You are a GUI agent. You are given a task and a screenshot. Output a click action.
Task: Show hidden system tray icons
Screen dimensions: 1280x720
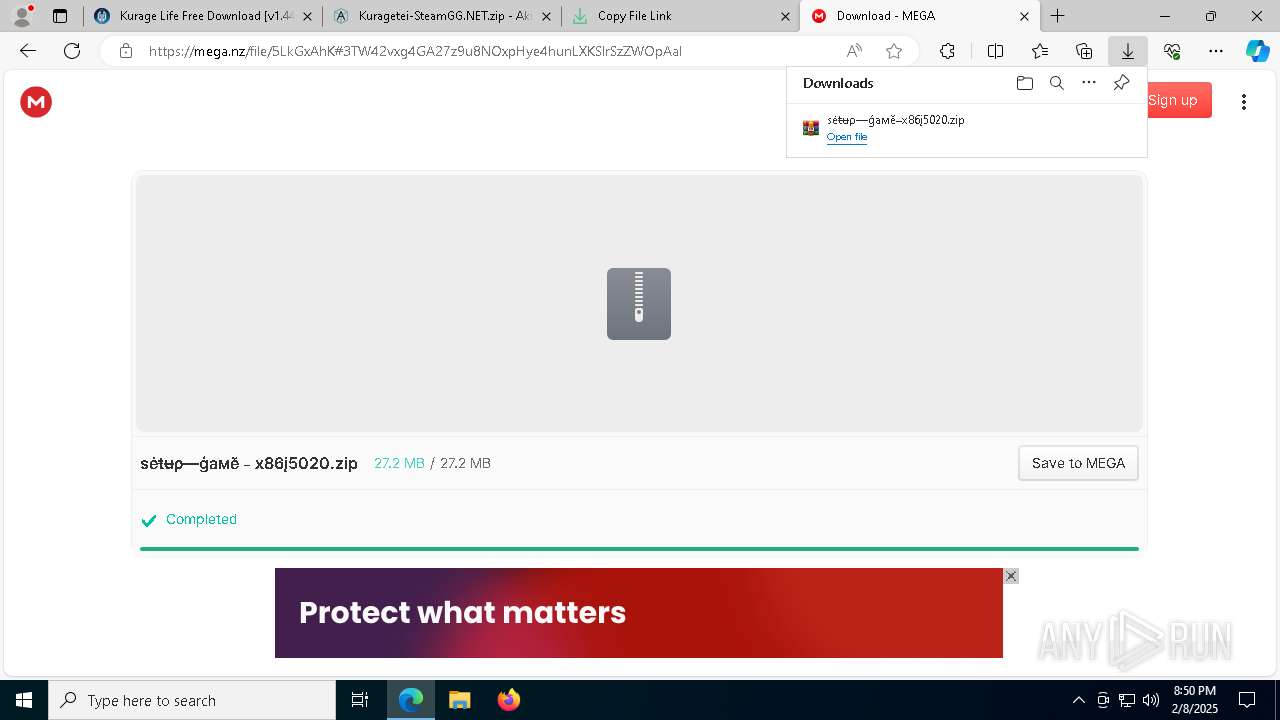[x=1078, y=700]
